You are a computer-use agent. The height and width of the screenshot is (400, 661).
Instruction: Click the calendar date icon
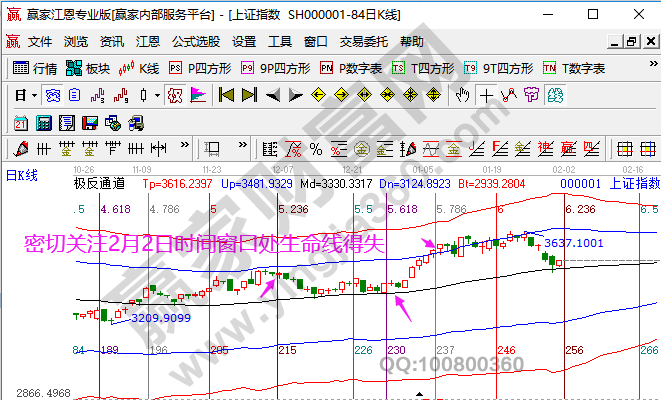click(x=20, y=122)
